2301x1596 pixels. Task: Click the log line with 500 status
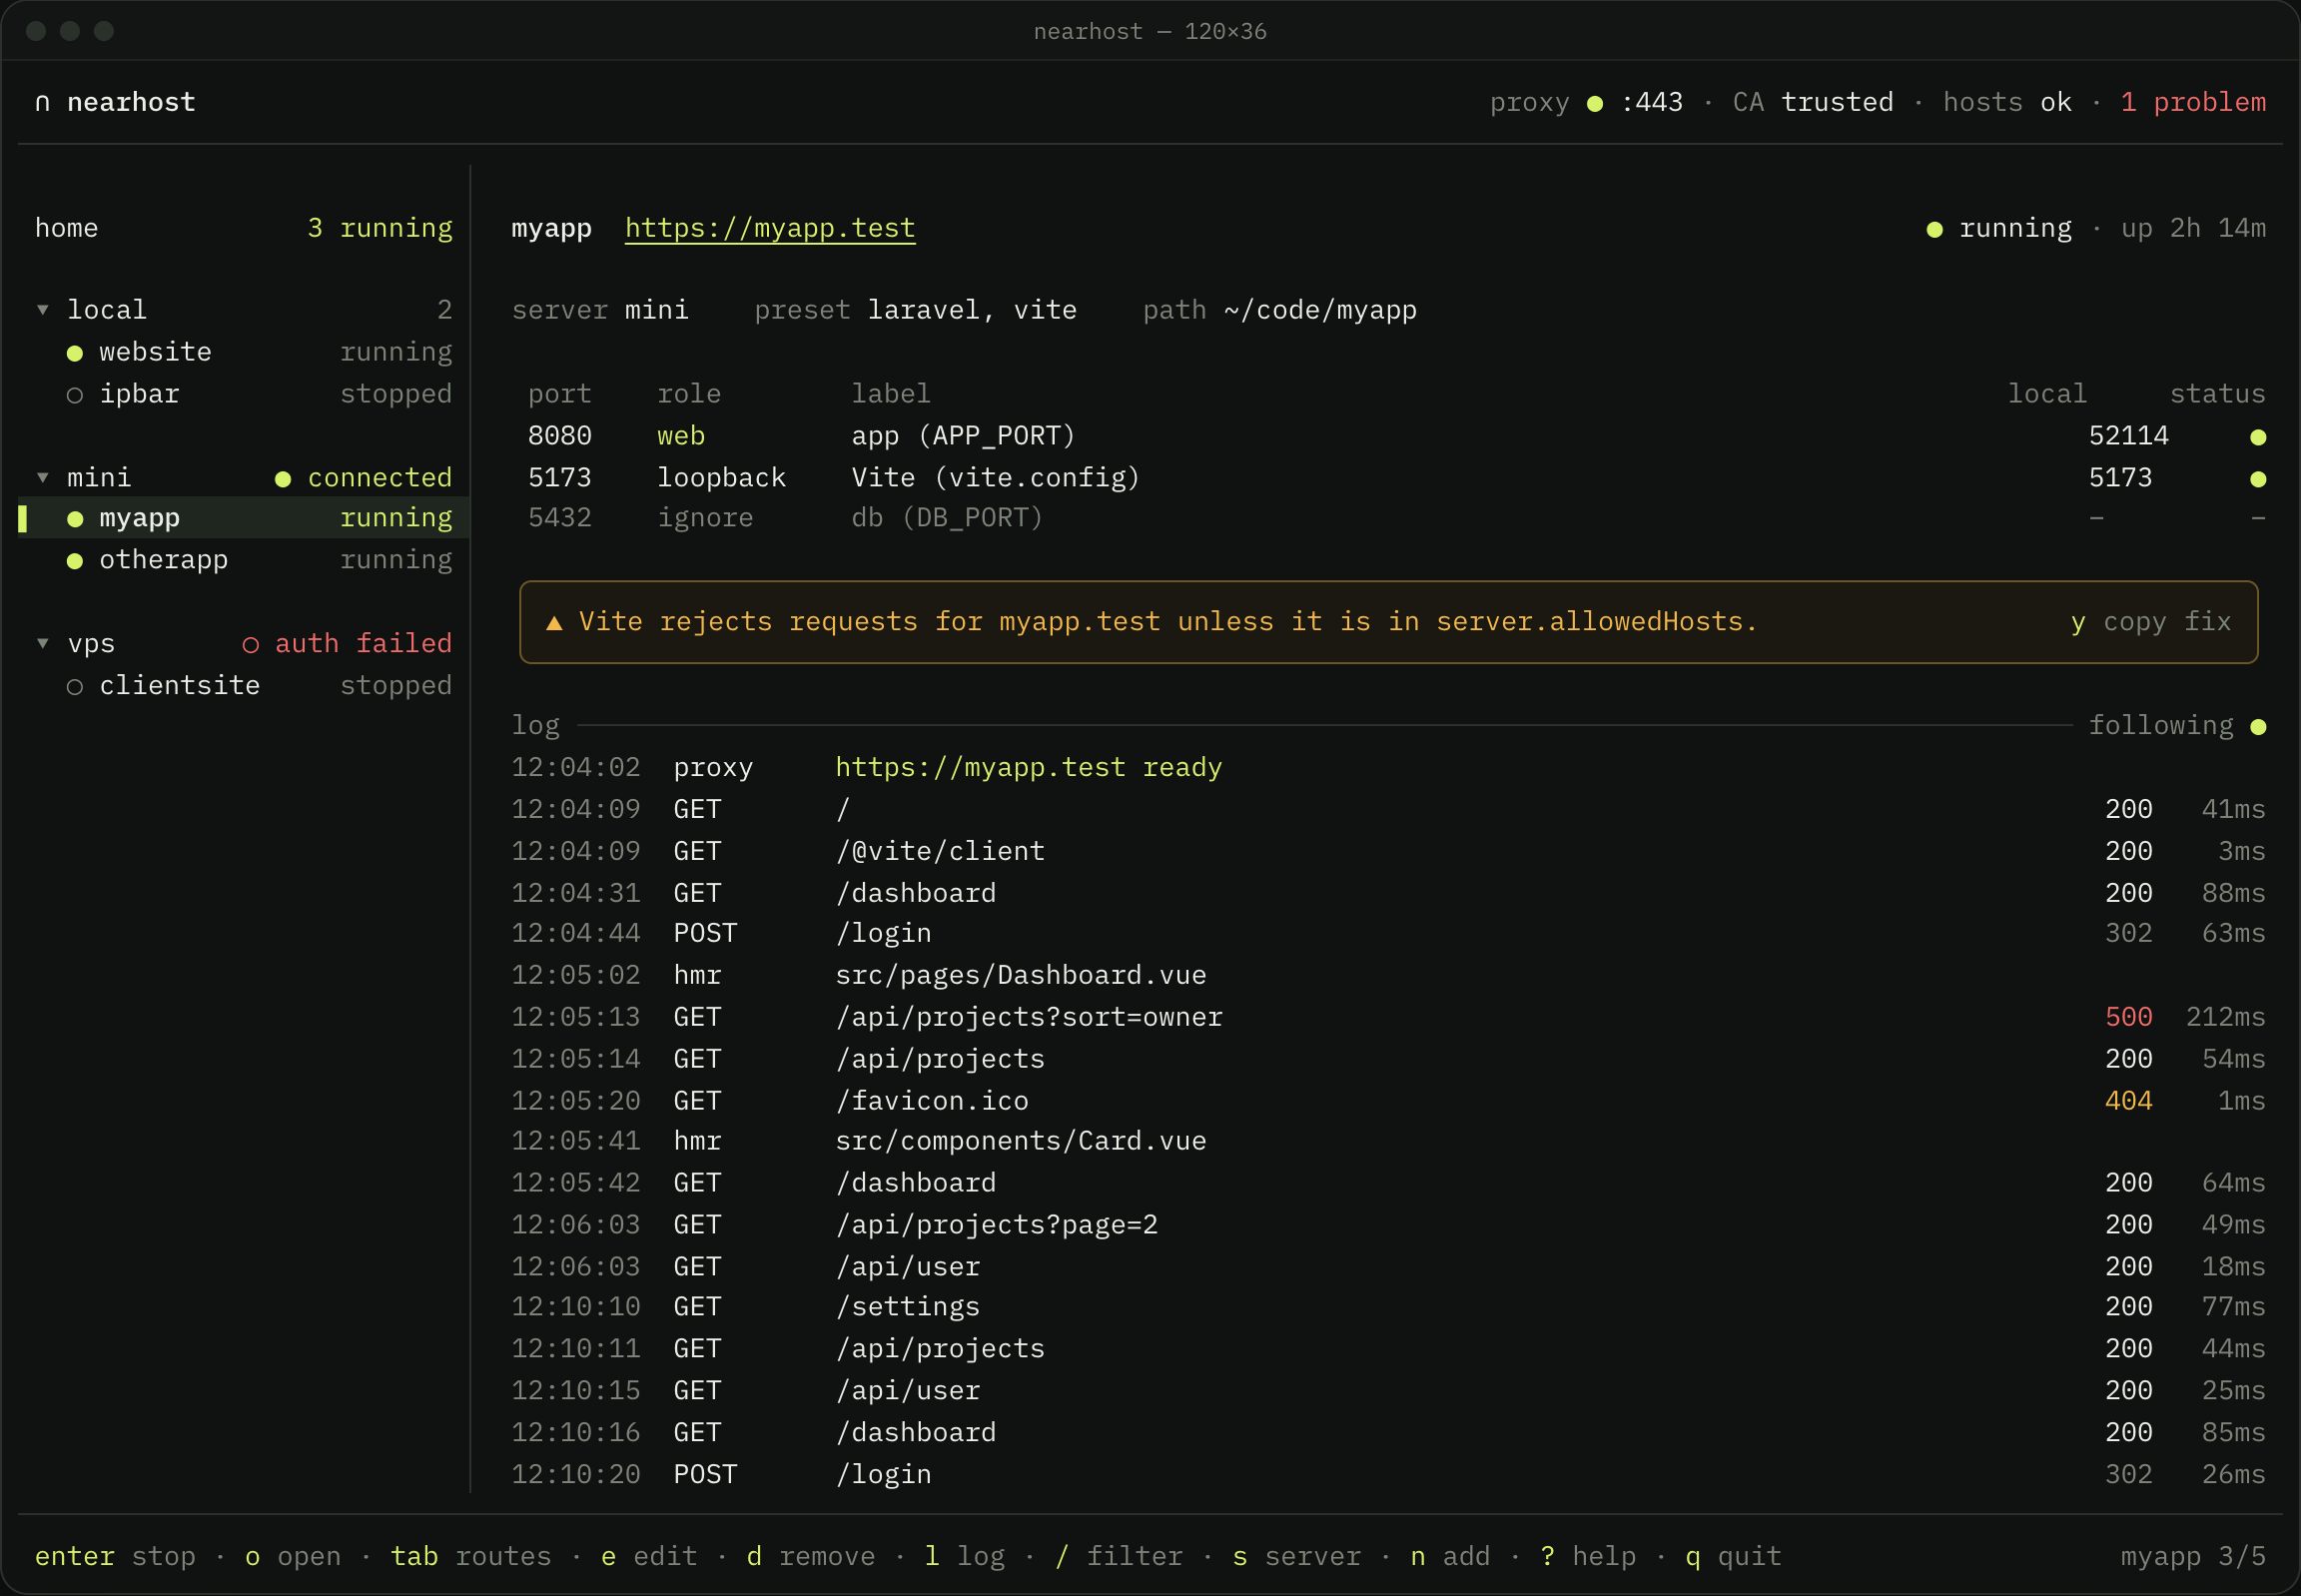pyautogui.click(x=1388, y=1017)
